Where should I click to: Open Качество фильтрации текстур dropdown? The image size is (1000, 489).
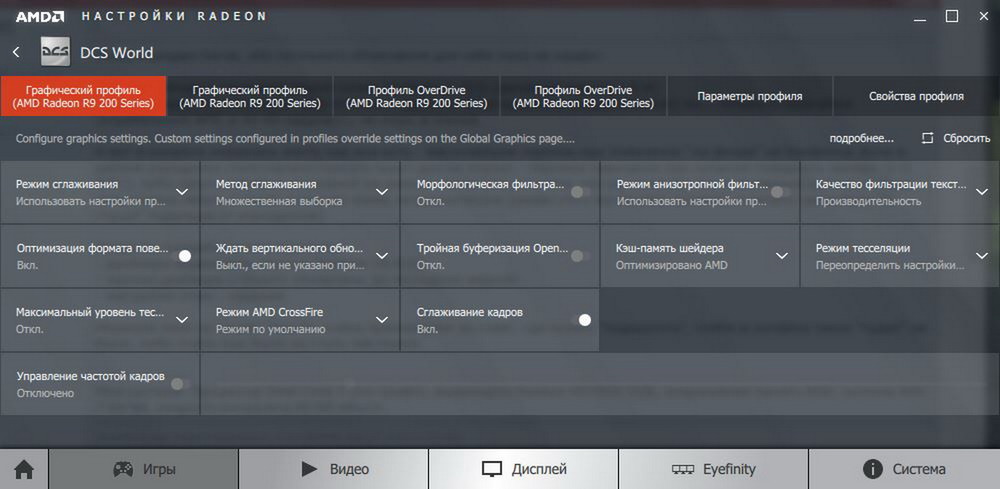tap(981, 192)
